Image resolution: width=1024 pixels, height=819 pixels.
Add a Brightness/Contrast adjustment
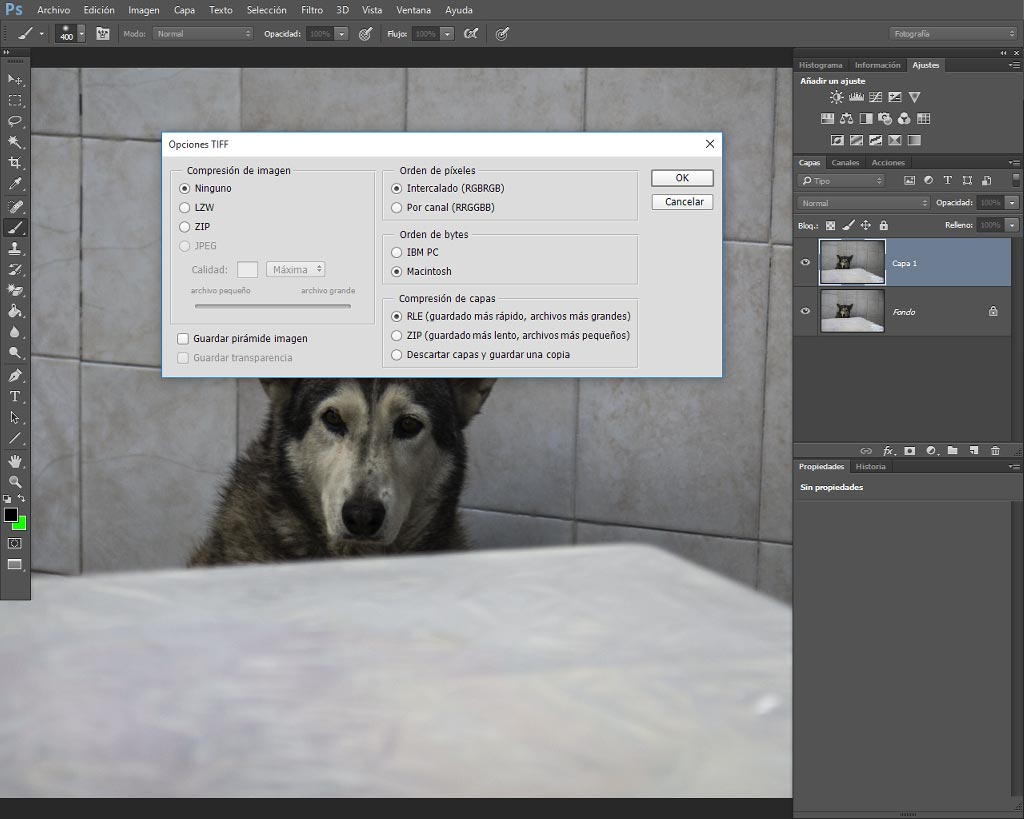tap(837, 97)
